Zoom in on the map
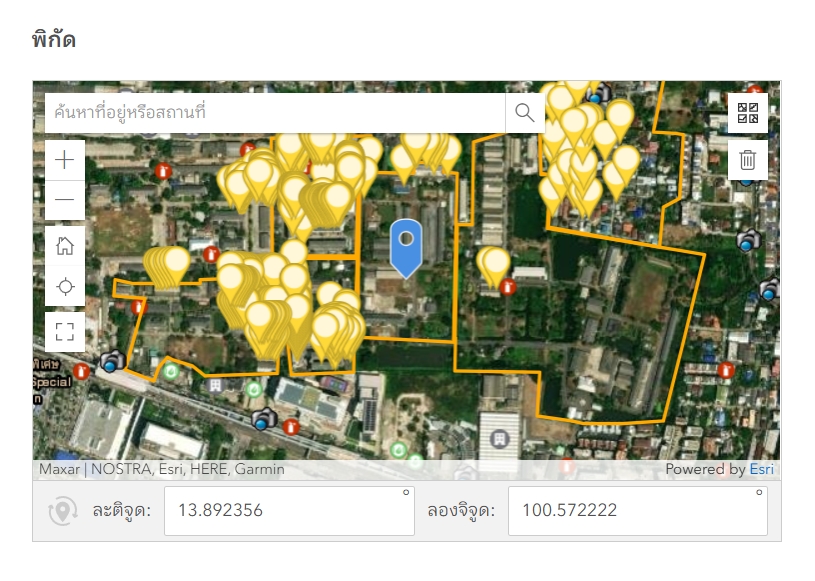The image size is (815, 581). [65, 160]
